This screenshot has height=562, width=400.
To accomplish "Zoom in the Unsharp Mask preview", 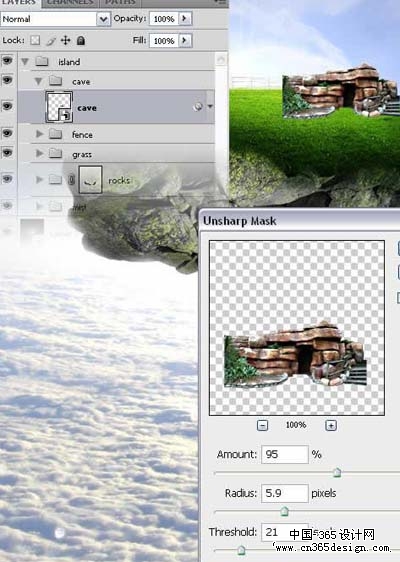I will pos(331,425).
